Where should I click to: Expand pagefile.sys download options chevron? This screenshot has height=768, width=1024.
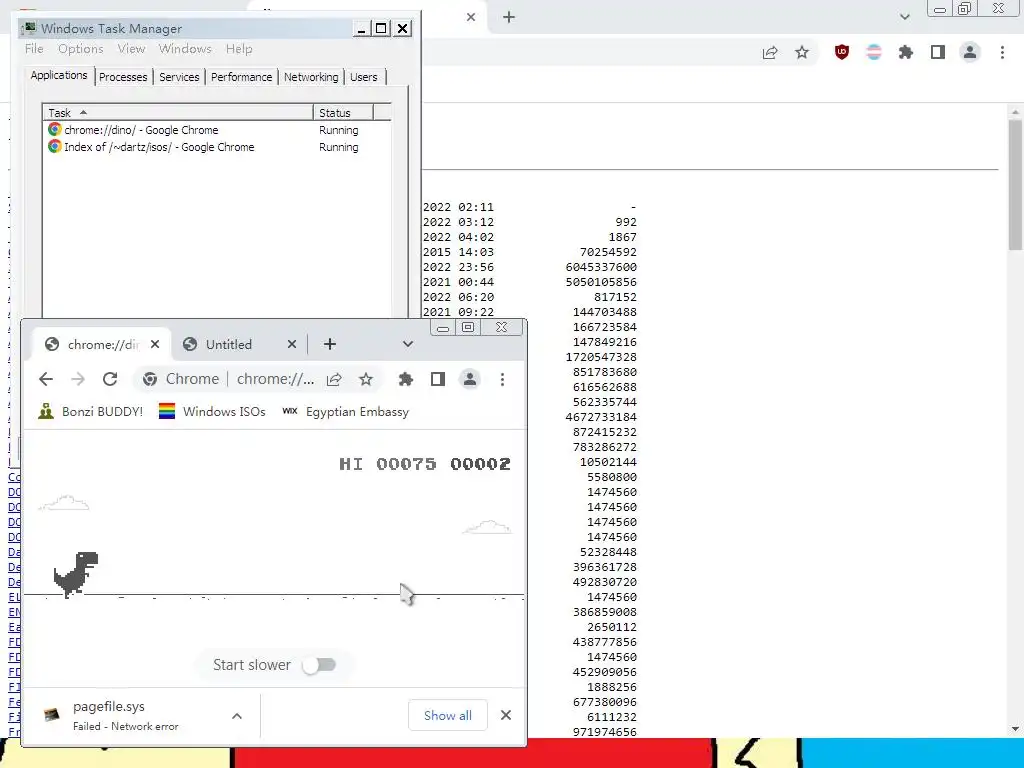[237, 716]
